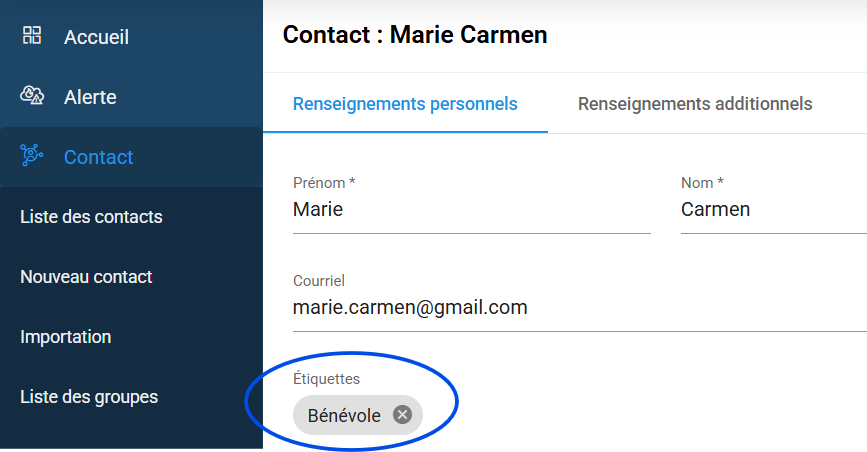Remove the Bénévole tag with its X icon
867x452 pixels.
402,415
